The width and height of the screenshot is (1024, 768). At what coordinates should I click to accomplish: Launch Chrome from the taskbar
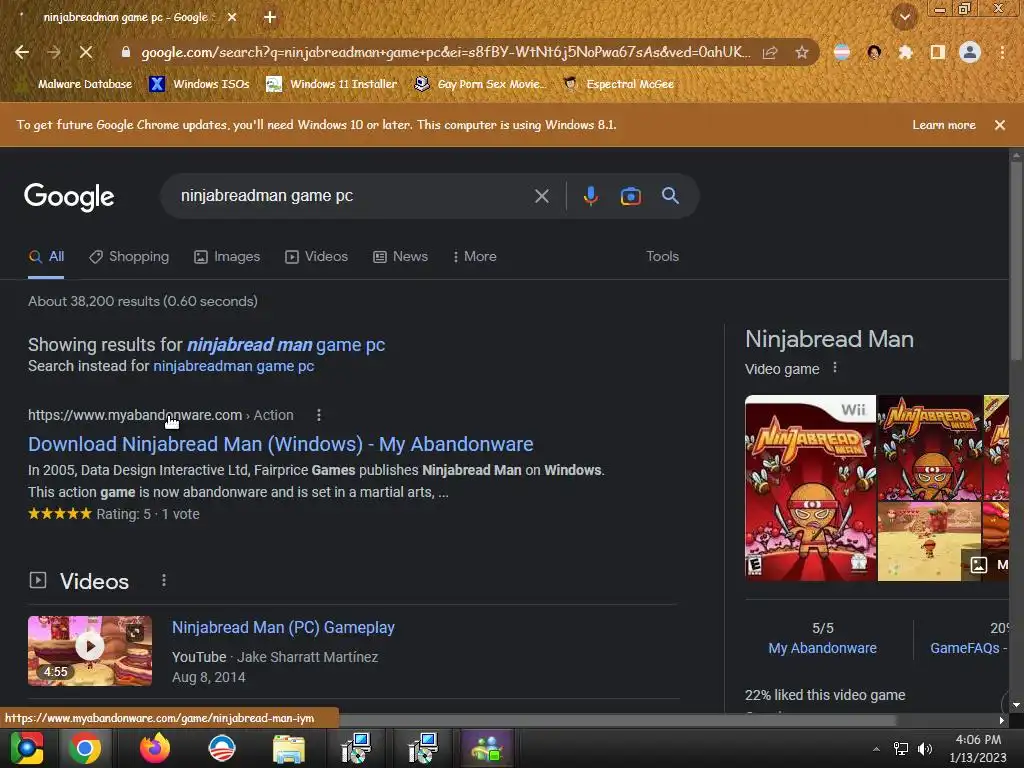click(x=86, y=748)
